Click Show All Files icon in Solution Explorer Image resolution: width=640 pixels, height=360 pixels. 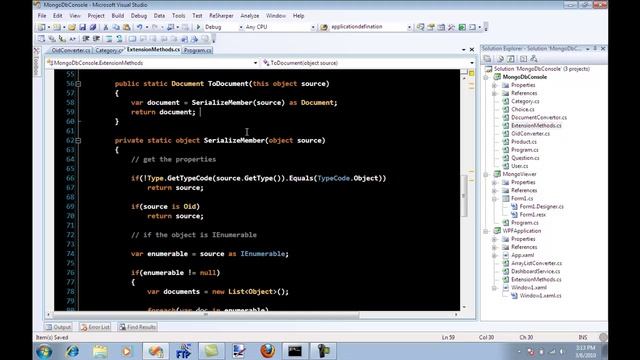pyautogui.click(x=500, y=59)
